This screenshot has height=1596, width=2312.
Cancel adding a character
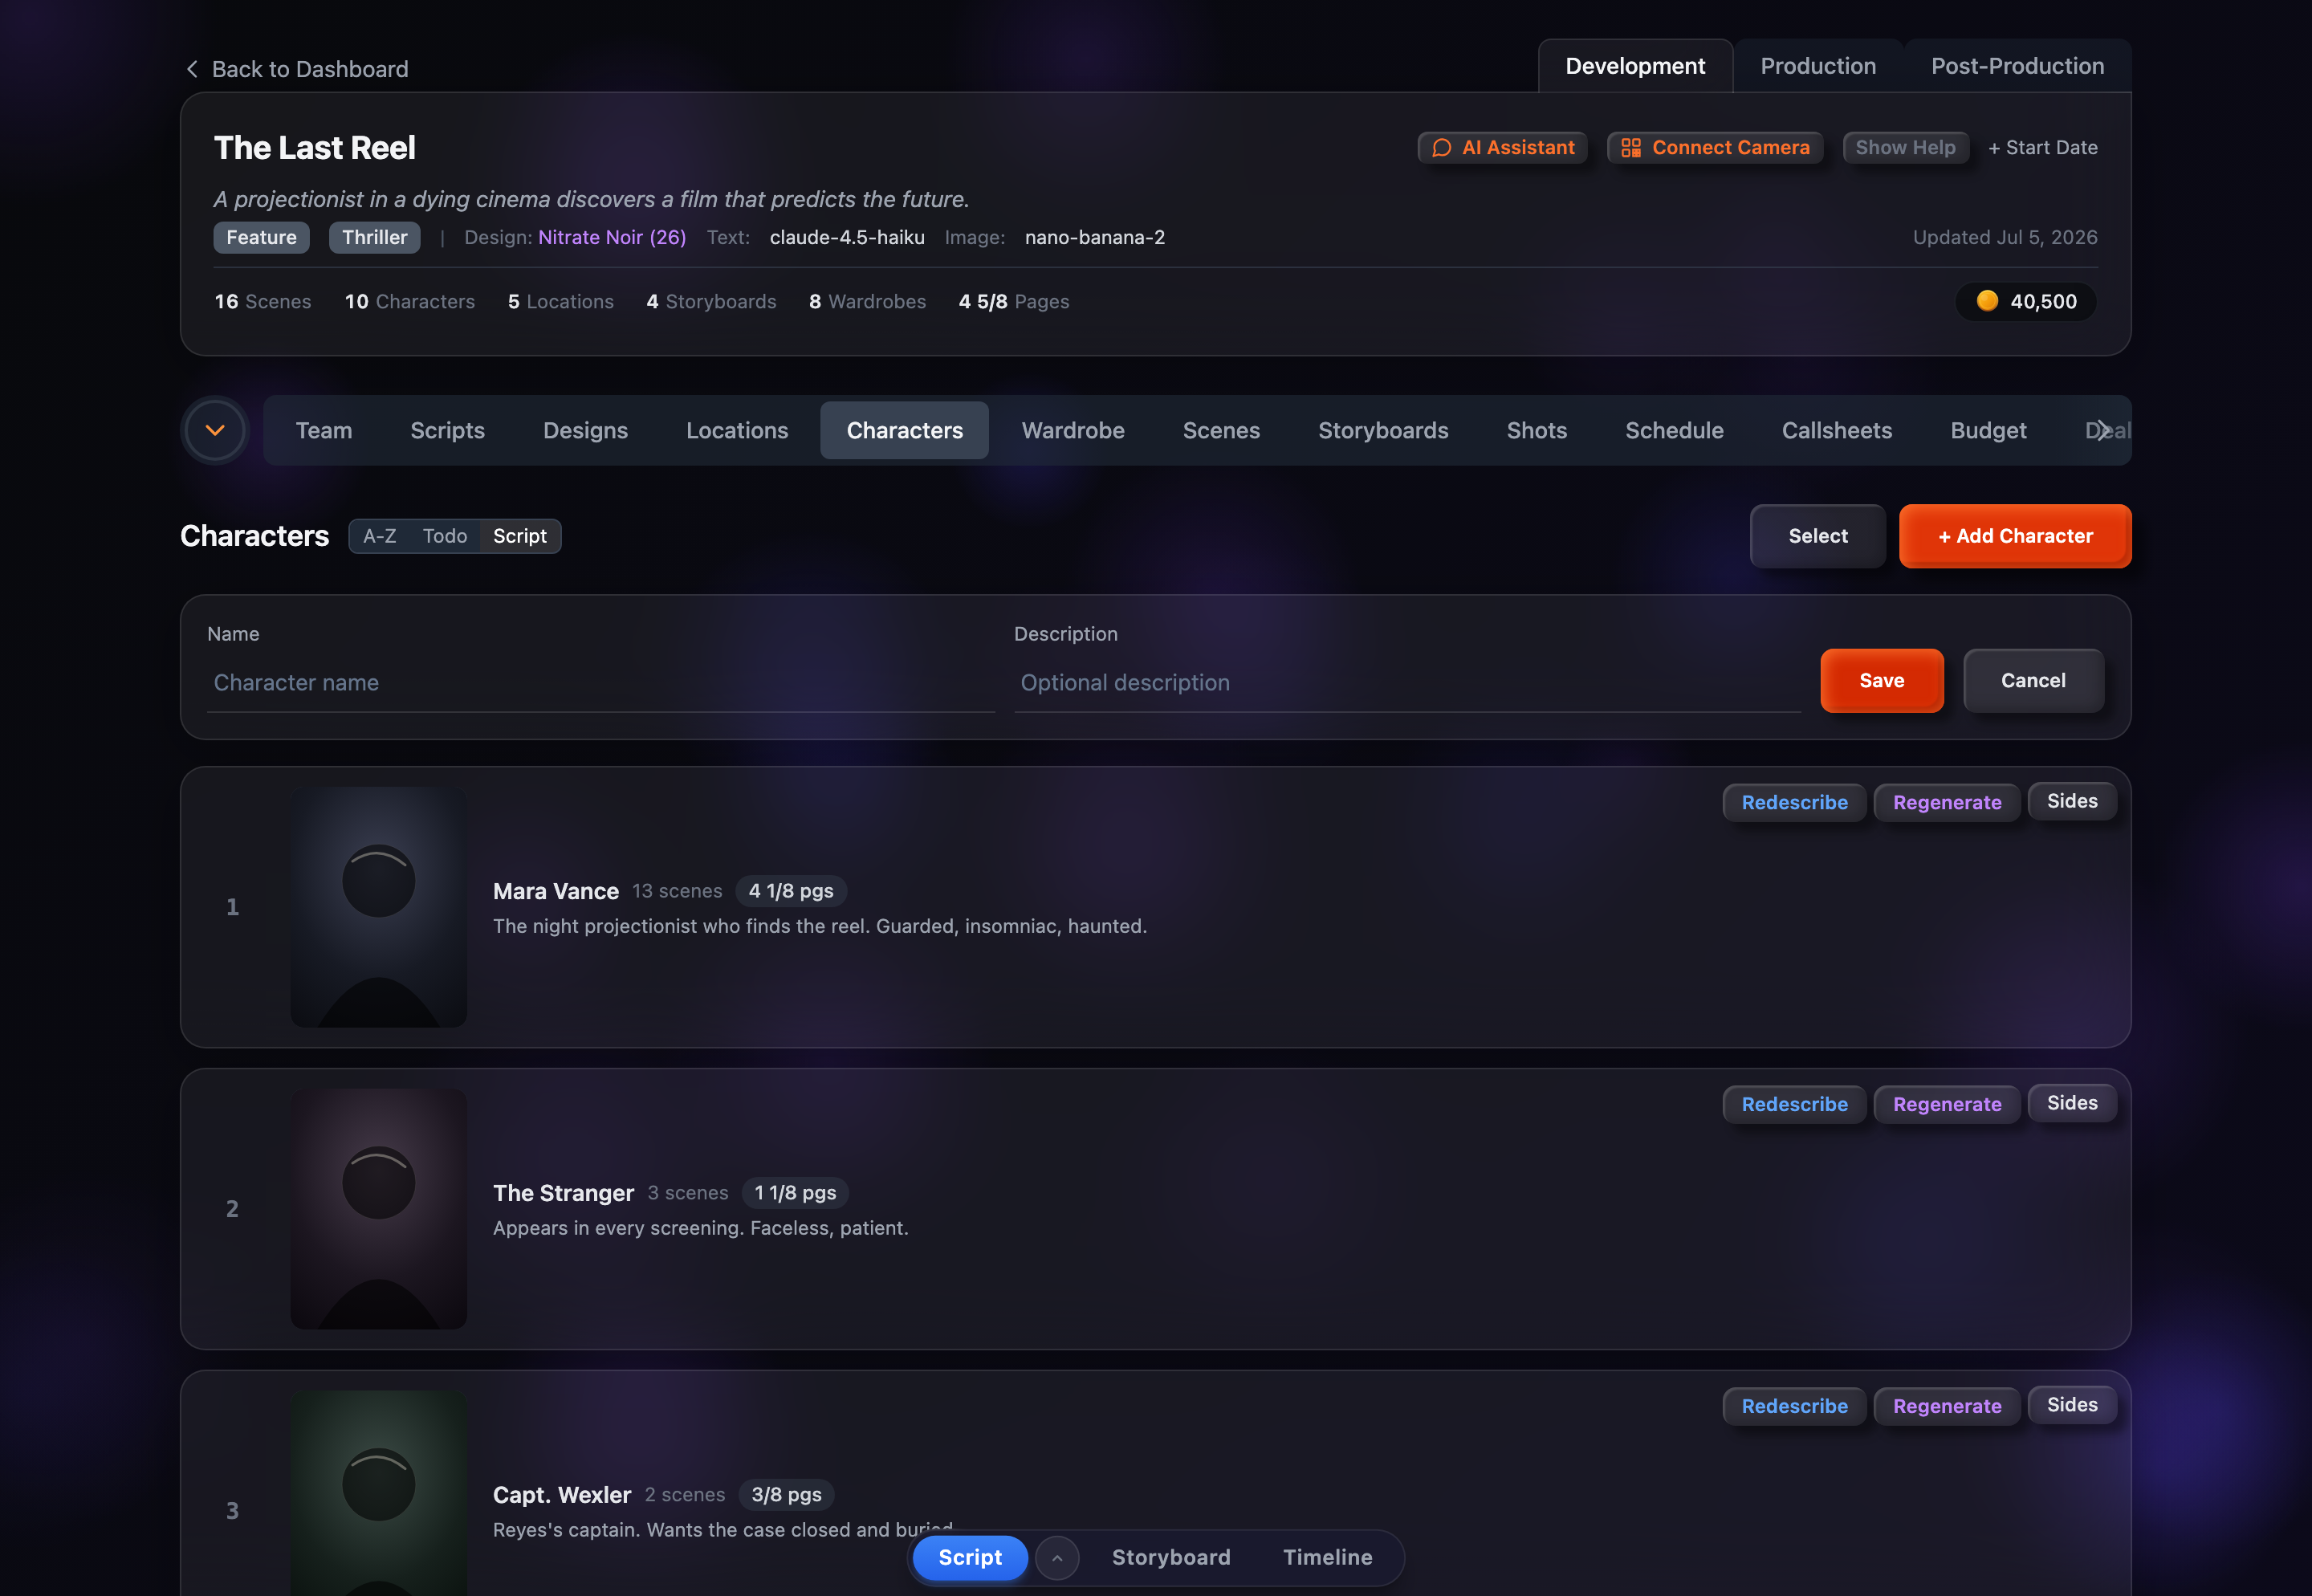click(2034, 681)
